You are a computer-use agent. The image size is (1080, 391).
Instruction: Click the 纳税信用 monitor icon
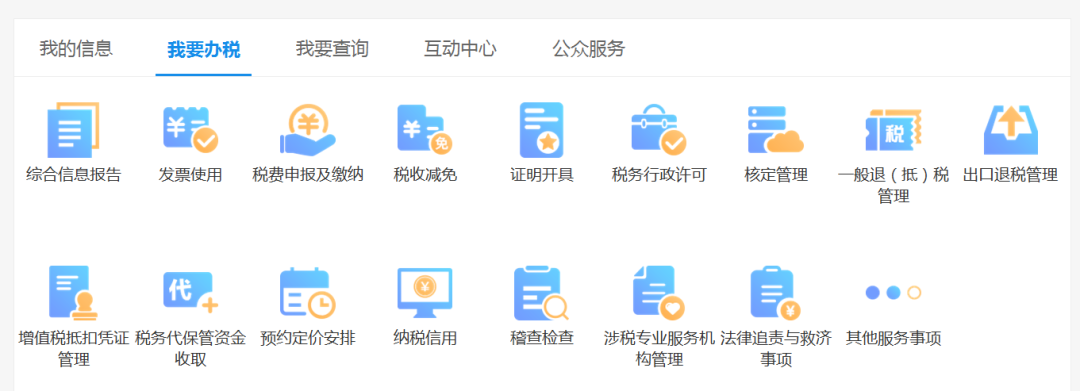click(x=424, y=293)
